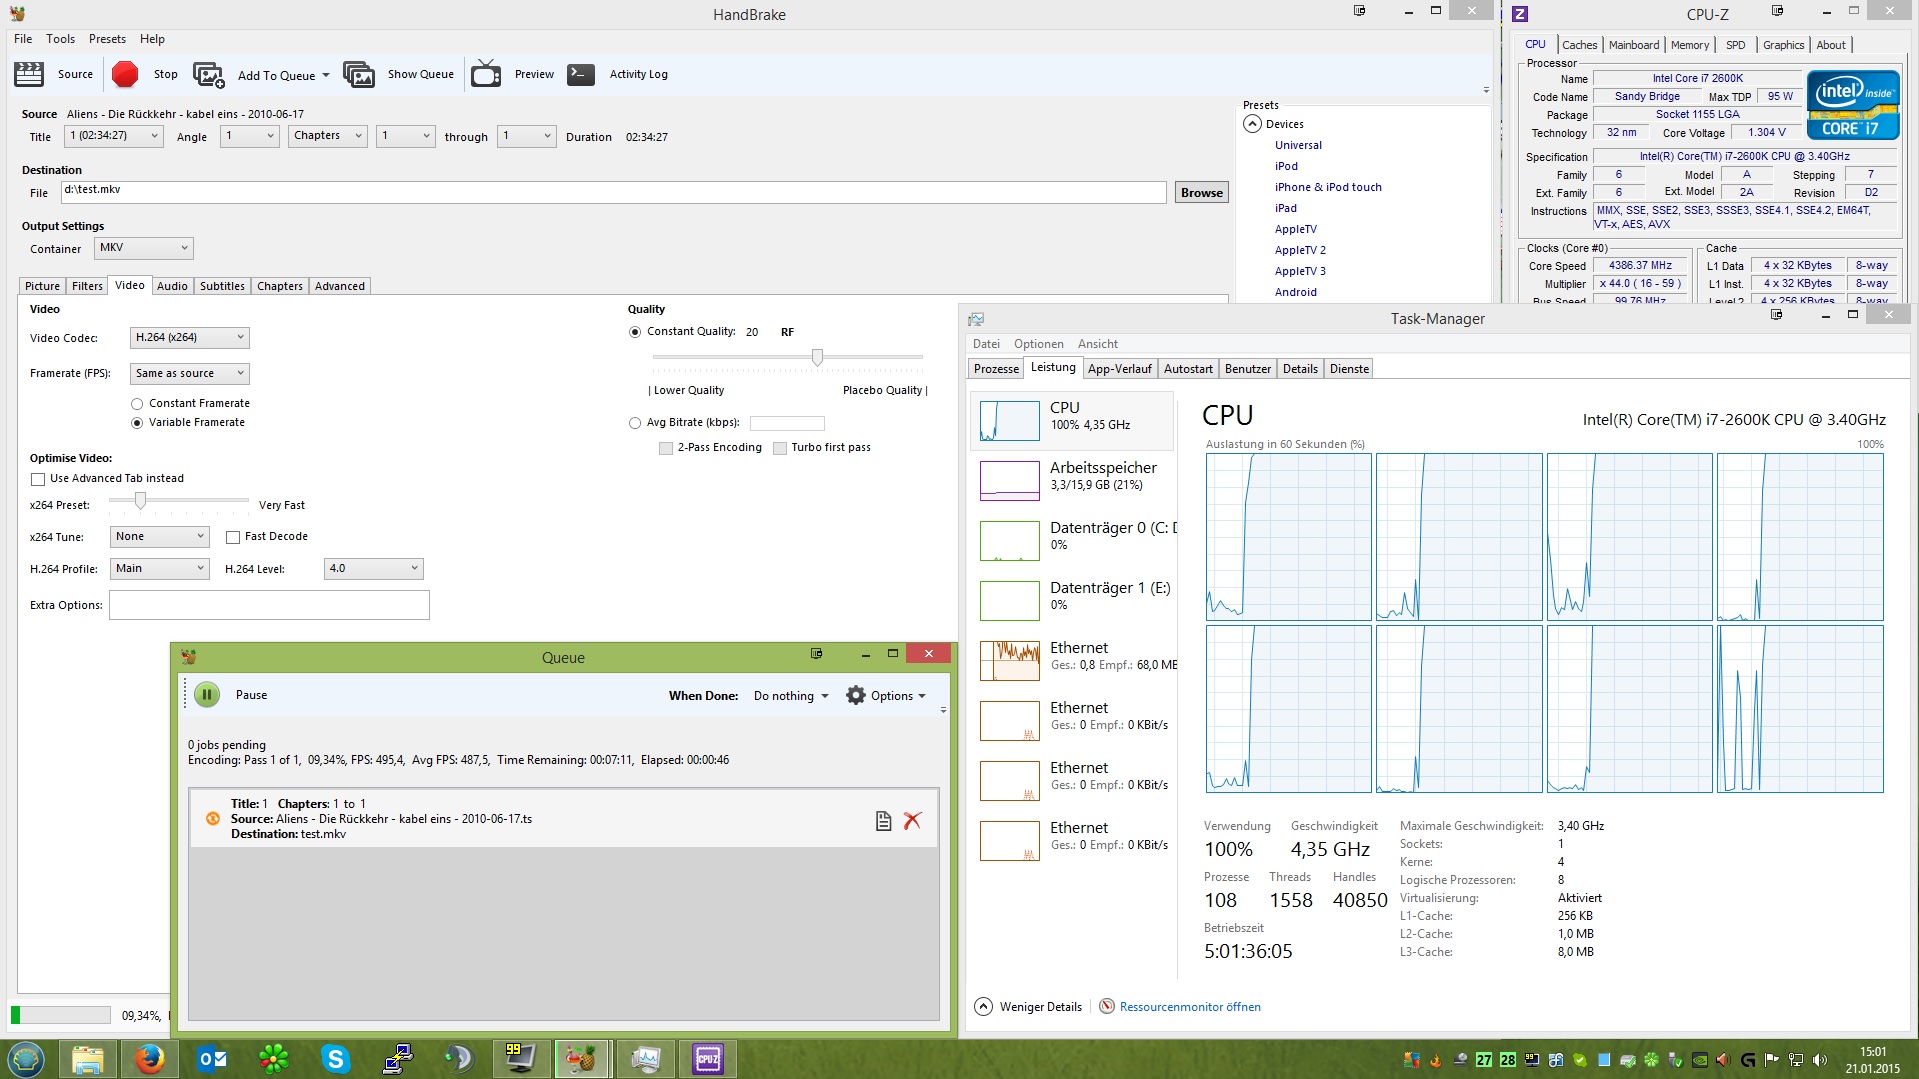
Task: Adjust the x264 Preset slider
Action: point(140,500)
